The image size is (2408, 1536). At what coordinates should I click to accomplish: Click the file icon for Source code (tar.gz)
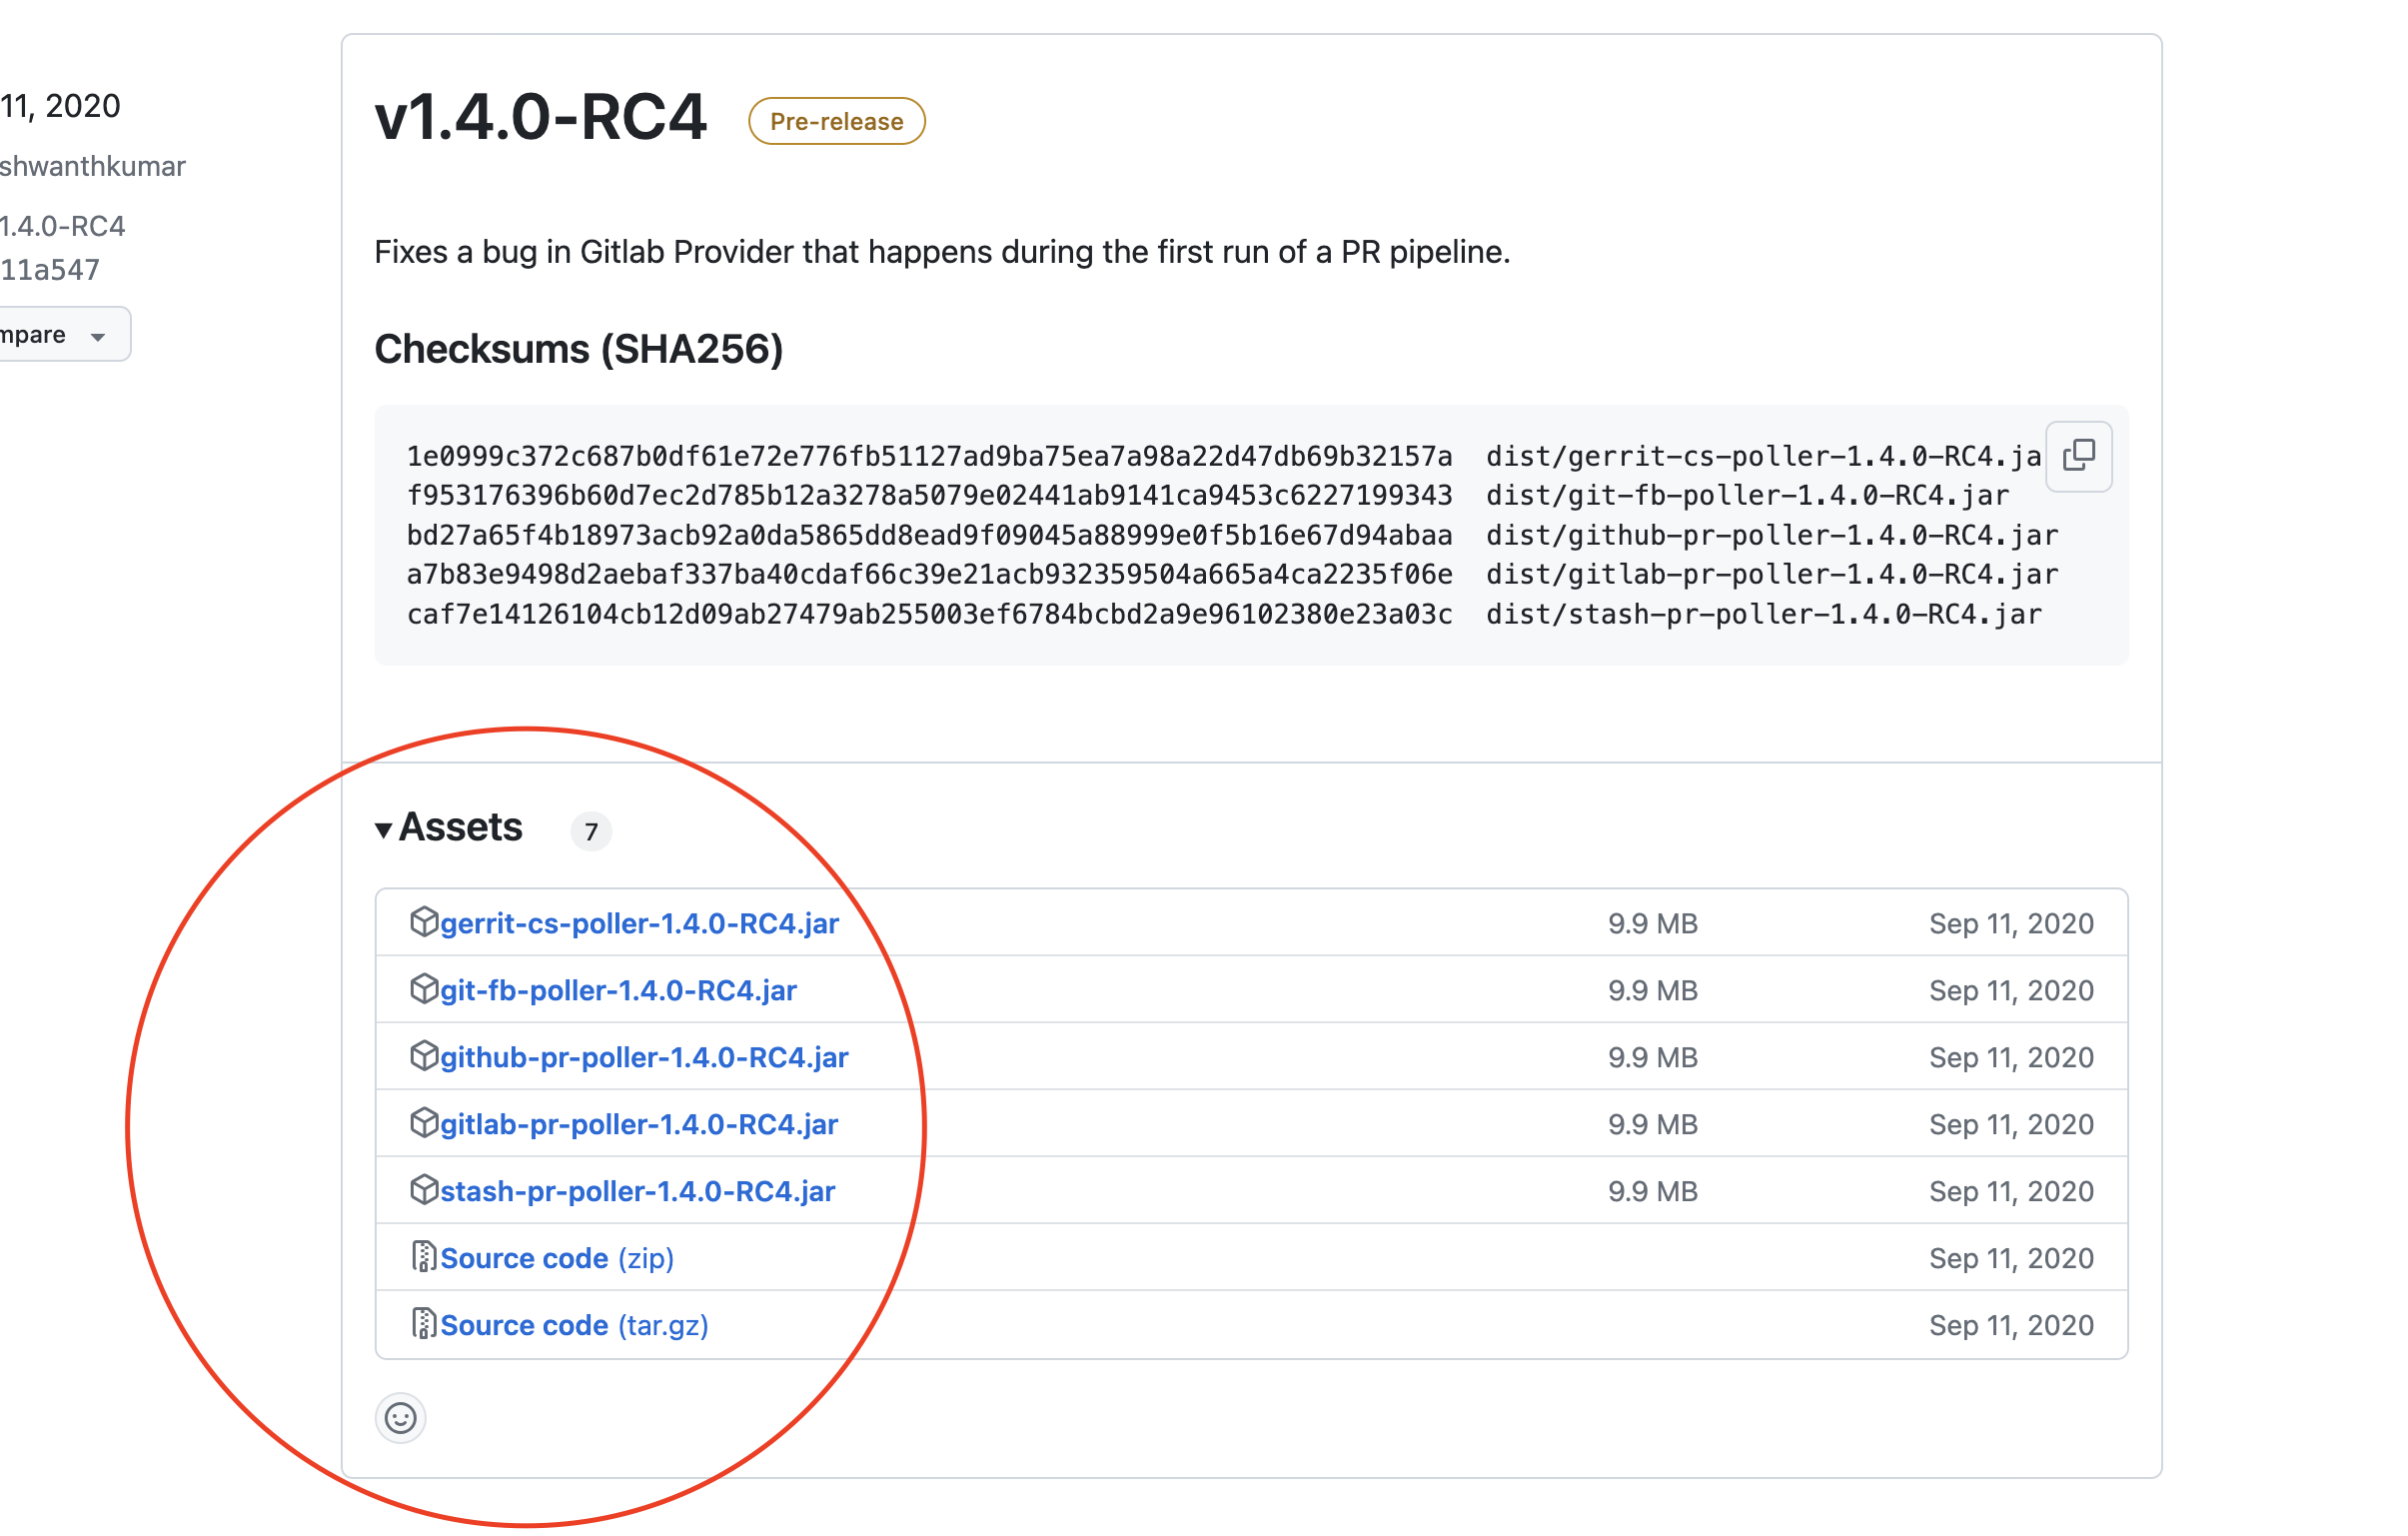(x=424, y=1324)
